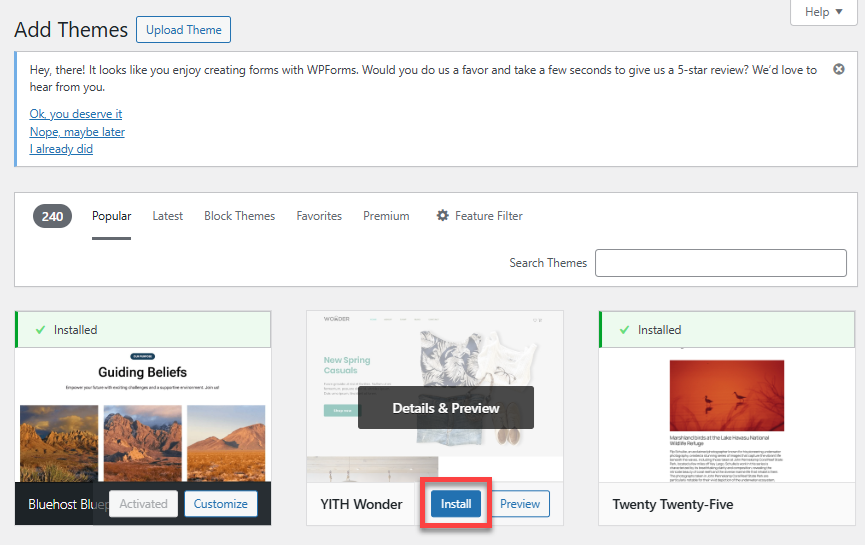Click the YITH Wonder theme name
Image resolution: width=865 pixels, height=545 pixels.
(361, 504)
